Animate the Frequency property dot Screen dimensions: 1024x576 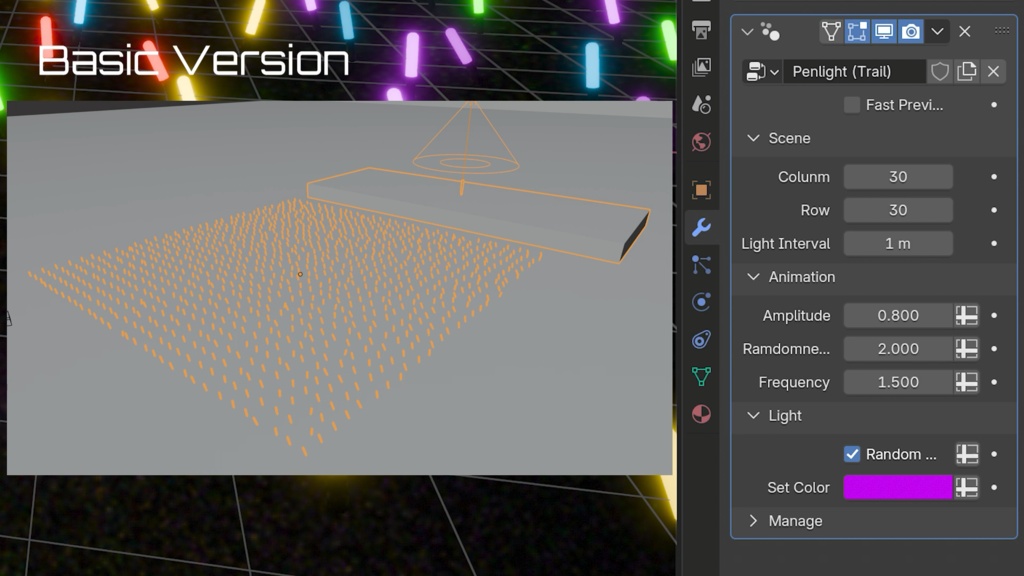point(994,382)
